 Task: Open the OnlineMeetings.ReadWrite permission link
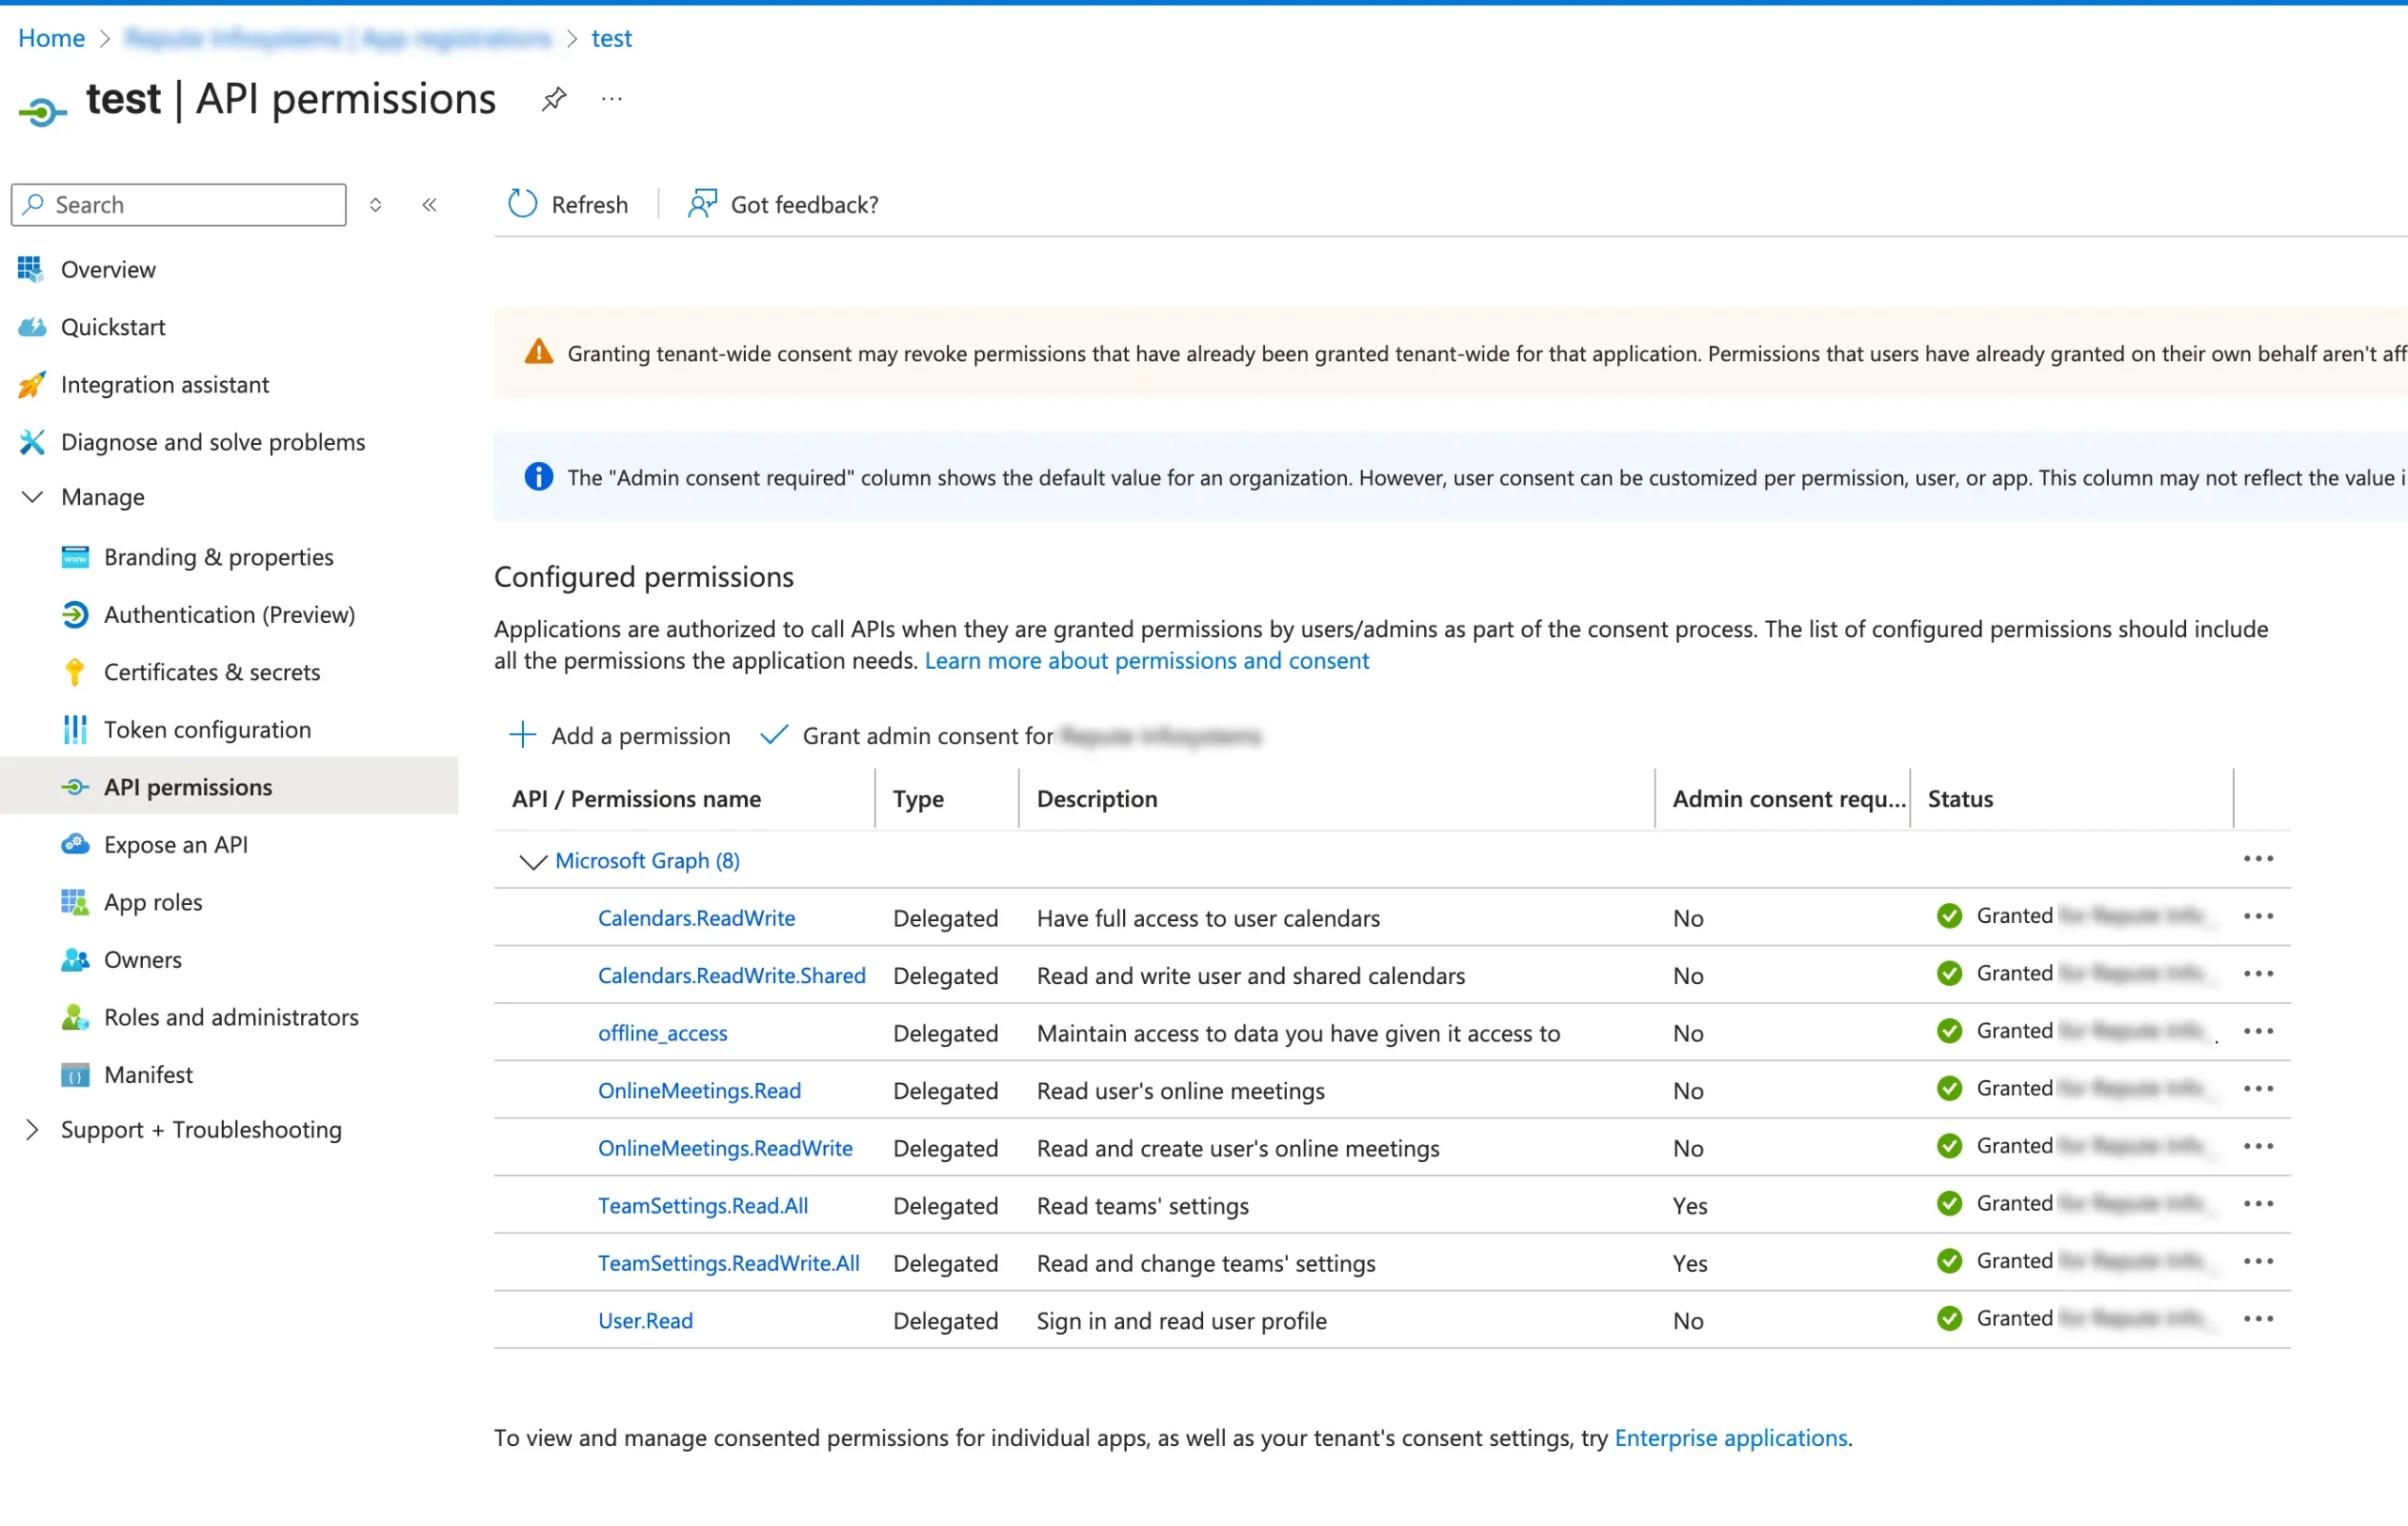pyautogui.click(x=725, y=1148)
